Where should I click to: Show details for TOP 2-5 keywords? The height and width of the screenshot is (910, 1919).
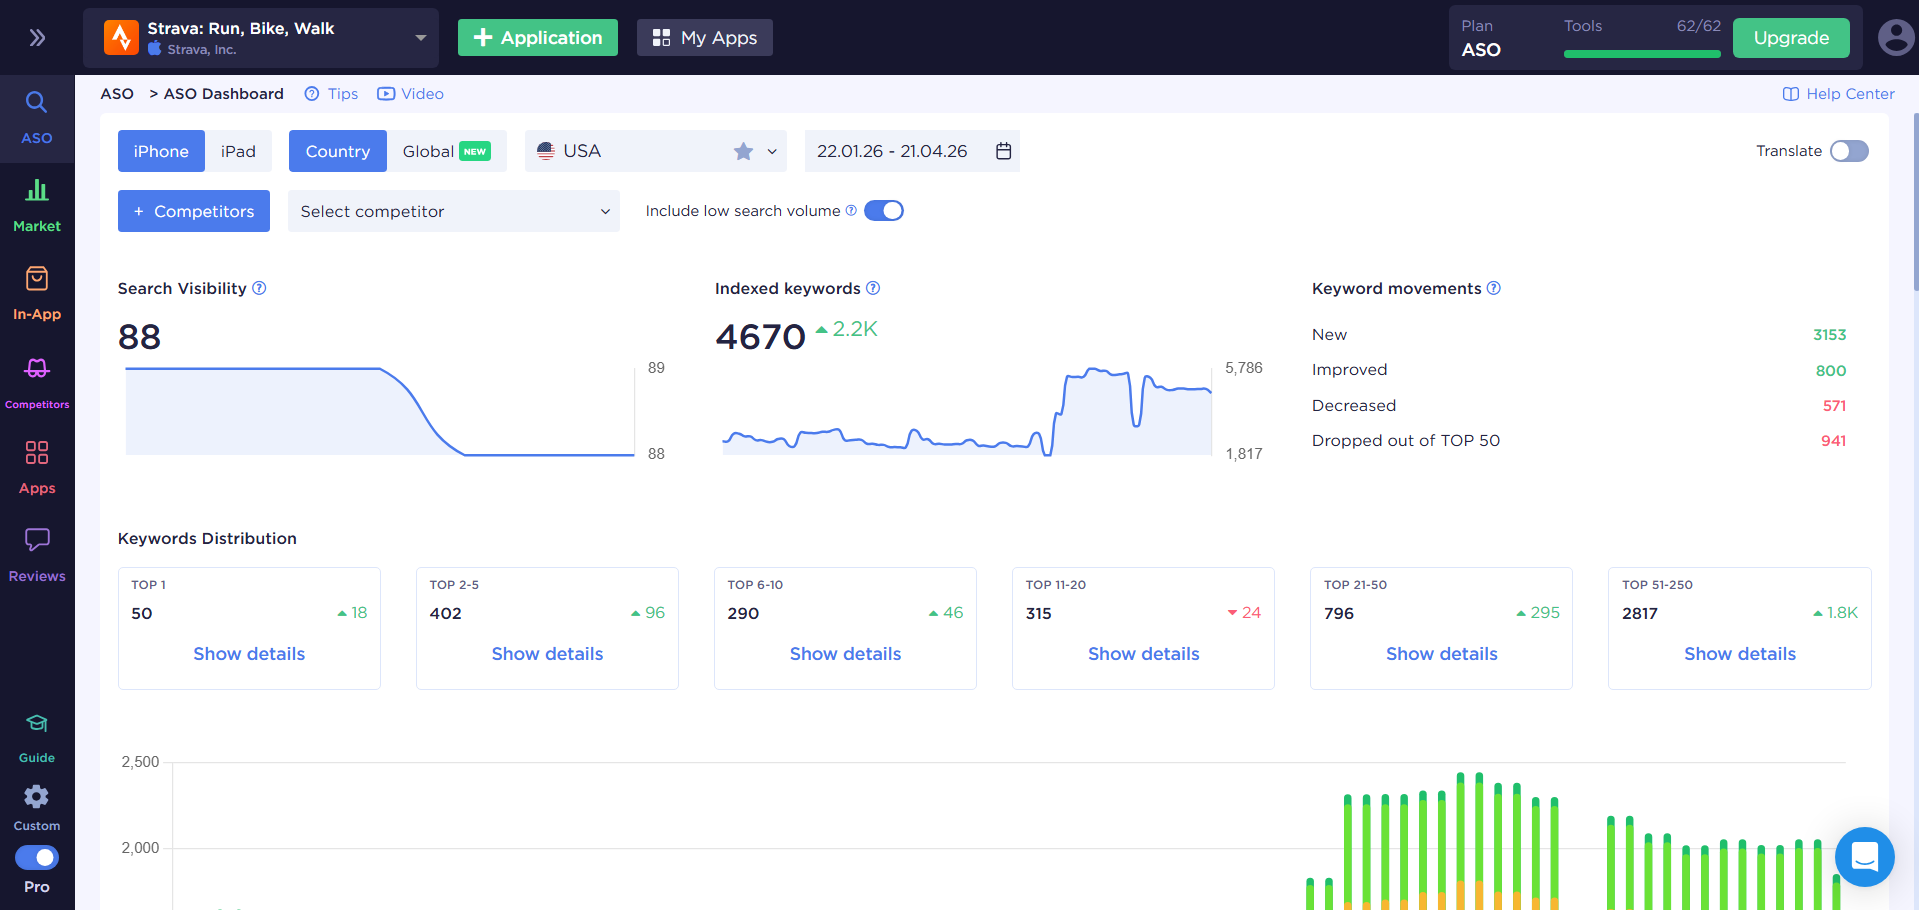click(x=547, y=654)
